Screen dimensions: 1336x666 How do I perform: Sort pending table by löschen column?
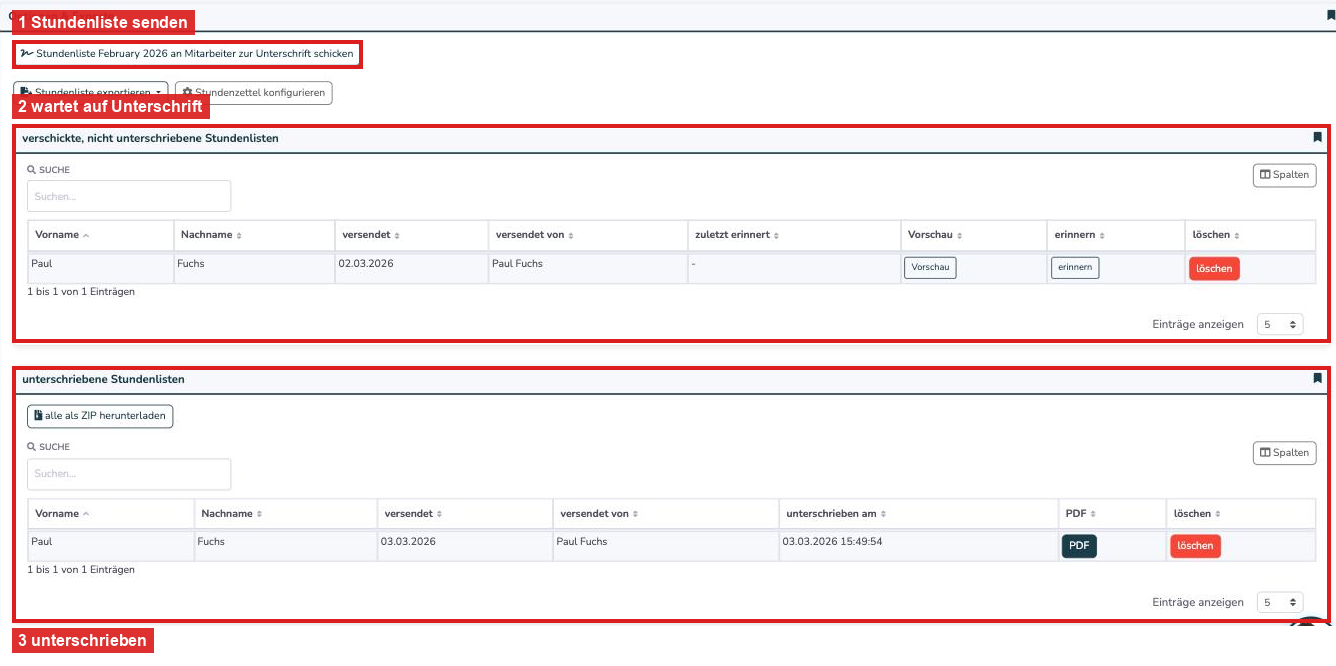(x=1250, y=235)
